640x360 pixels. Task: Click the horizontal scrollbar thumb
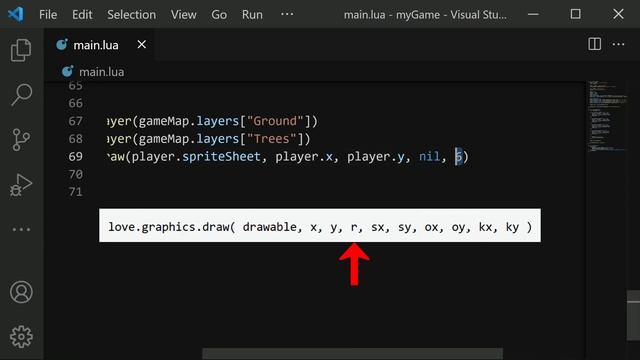(353, 353)
